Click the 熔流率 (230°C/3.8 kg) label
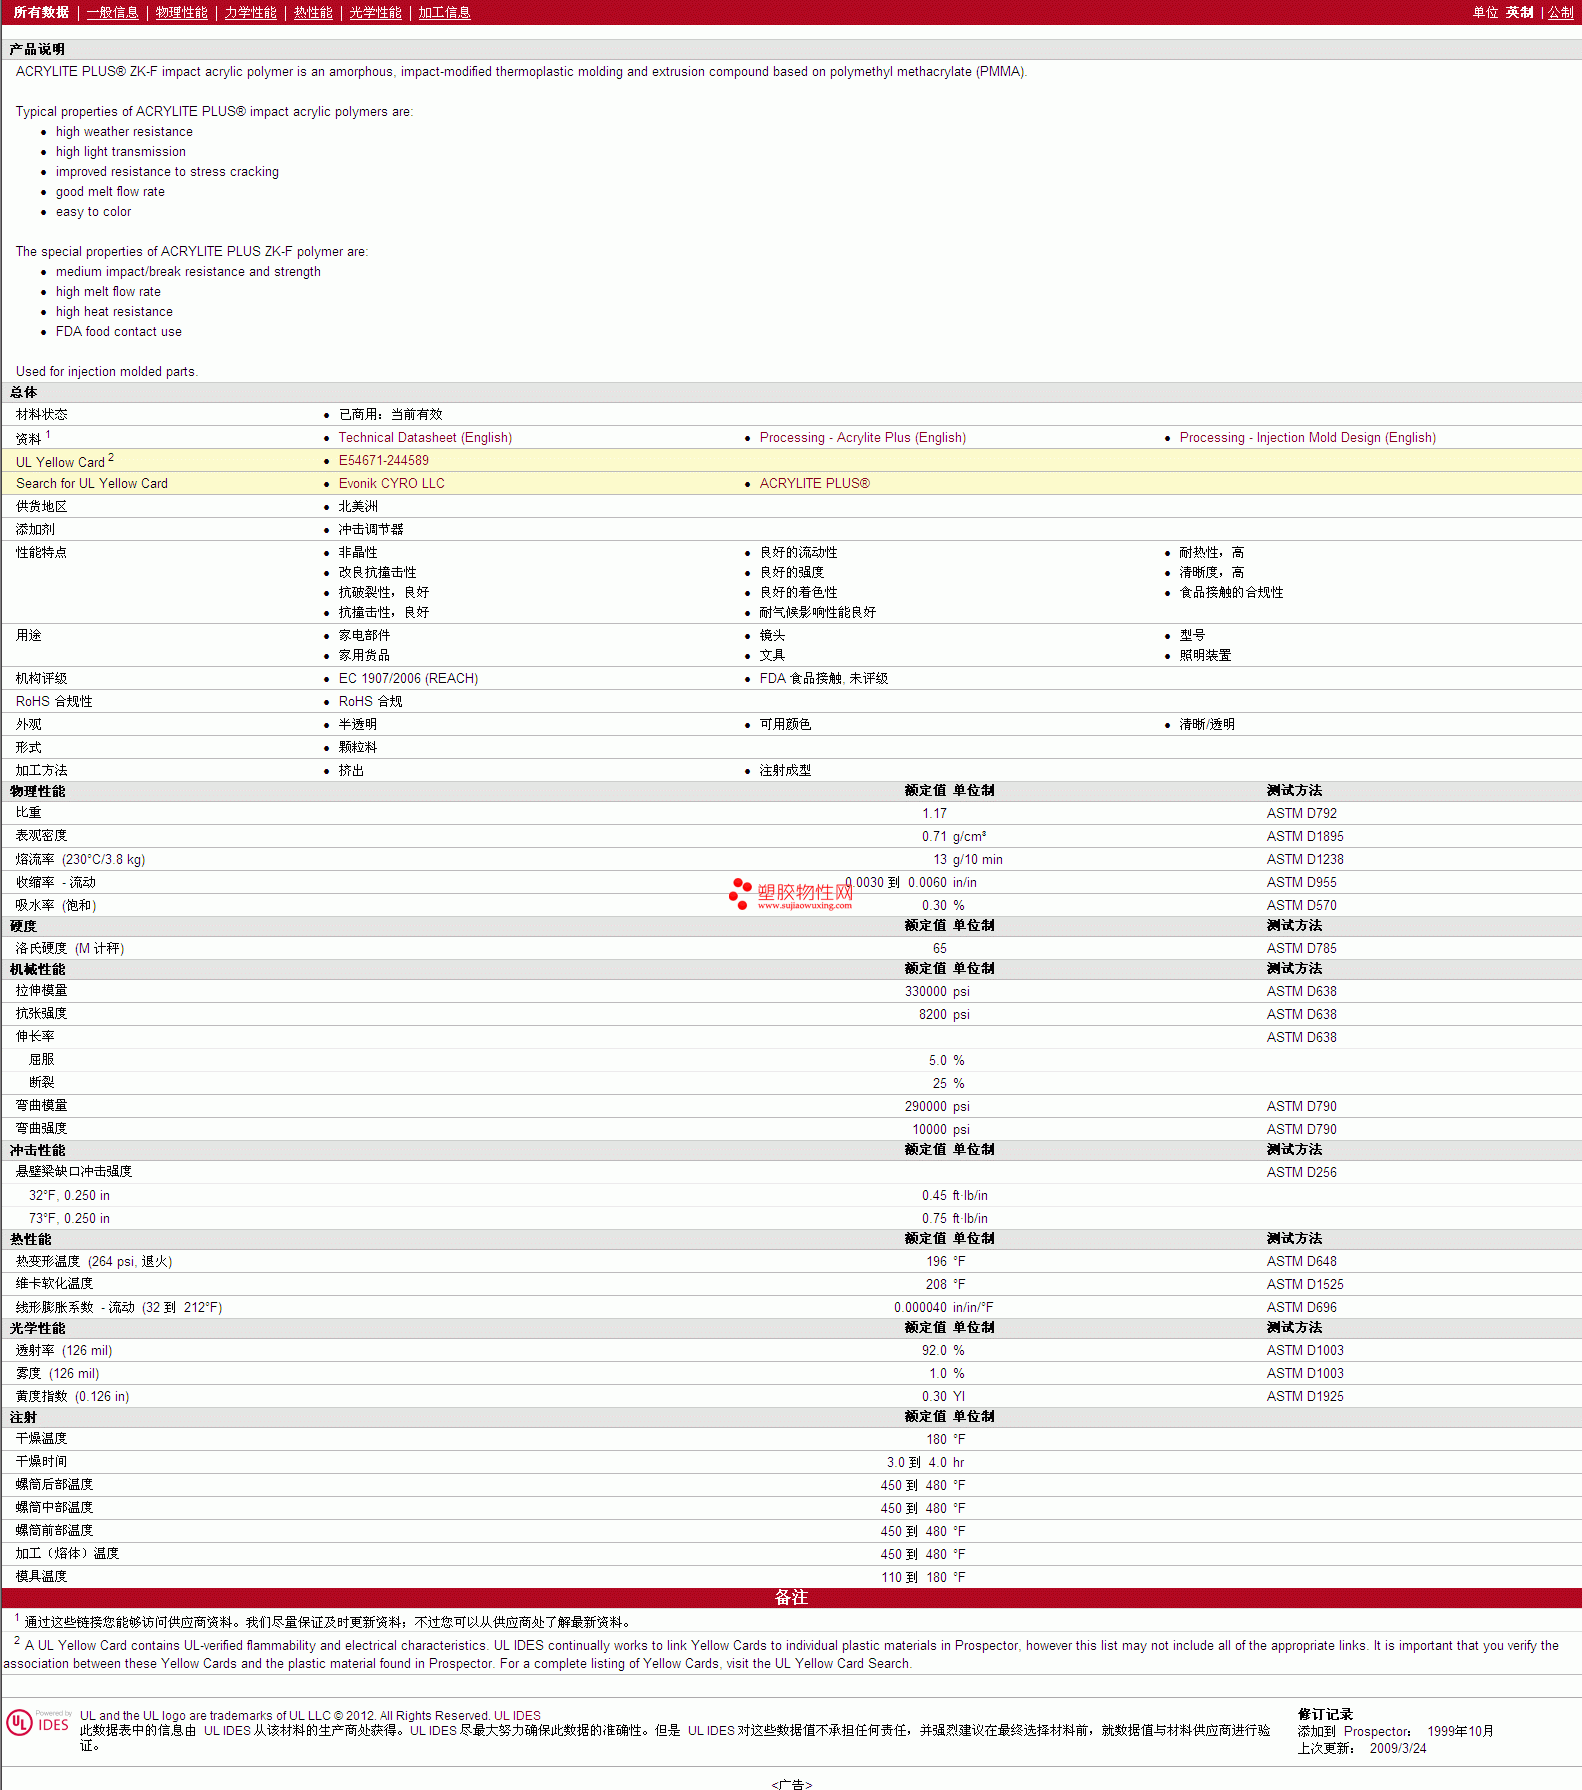Image resolution: width=1582 pixels, height=1790 pixels. coord(80,859)
